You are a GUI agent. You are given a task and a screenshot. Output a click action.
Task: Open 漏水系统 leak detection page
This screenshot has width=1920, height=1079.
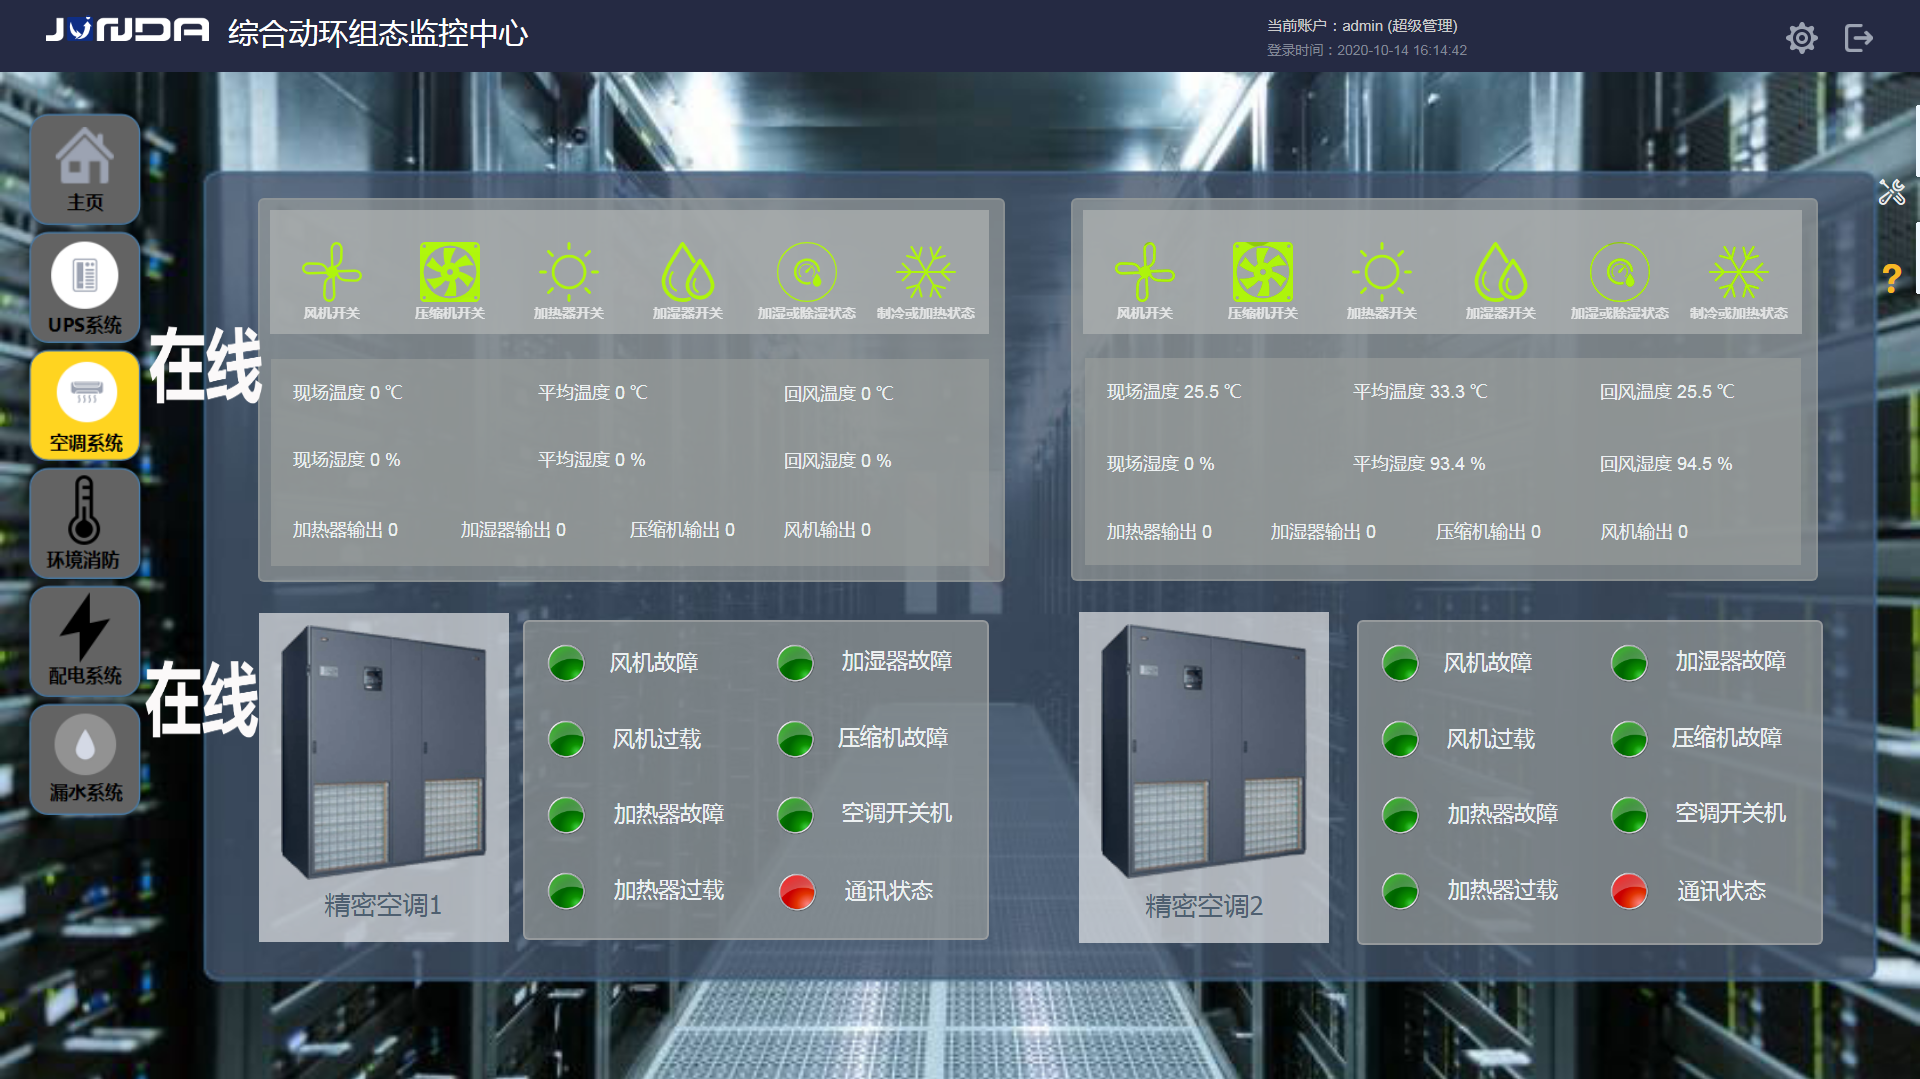click(85, 758)
